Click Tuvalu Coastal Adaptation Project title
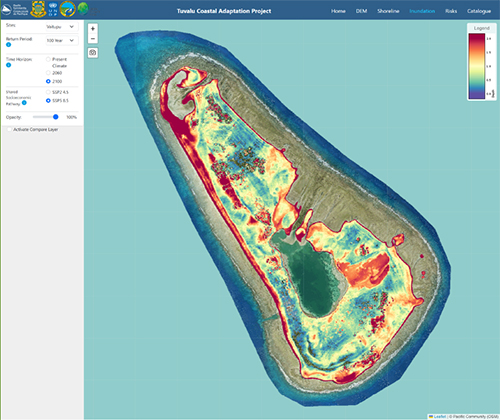This screenshot has height=420, width=500. tap(224, 11)
